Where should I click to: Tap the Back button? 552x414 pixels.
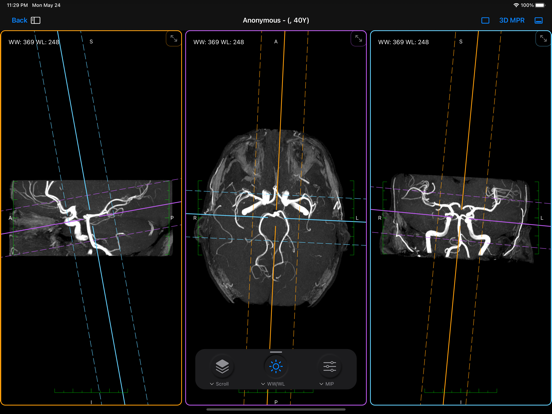(x=19, y=20)
